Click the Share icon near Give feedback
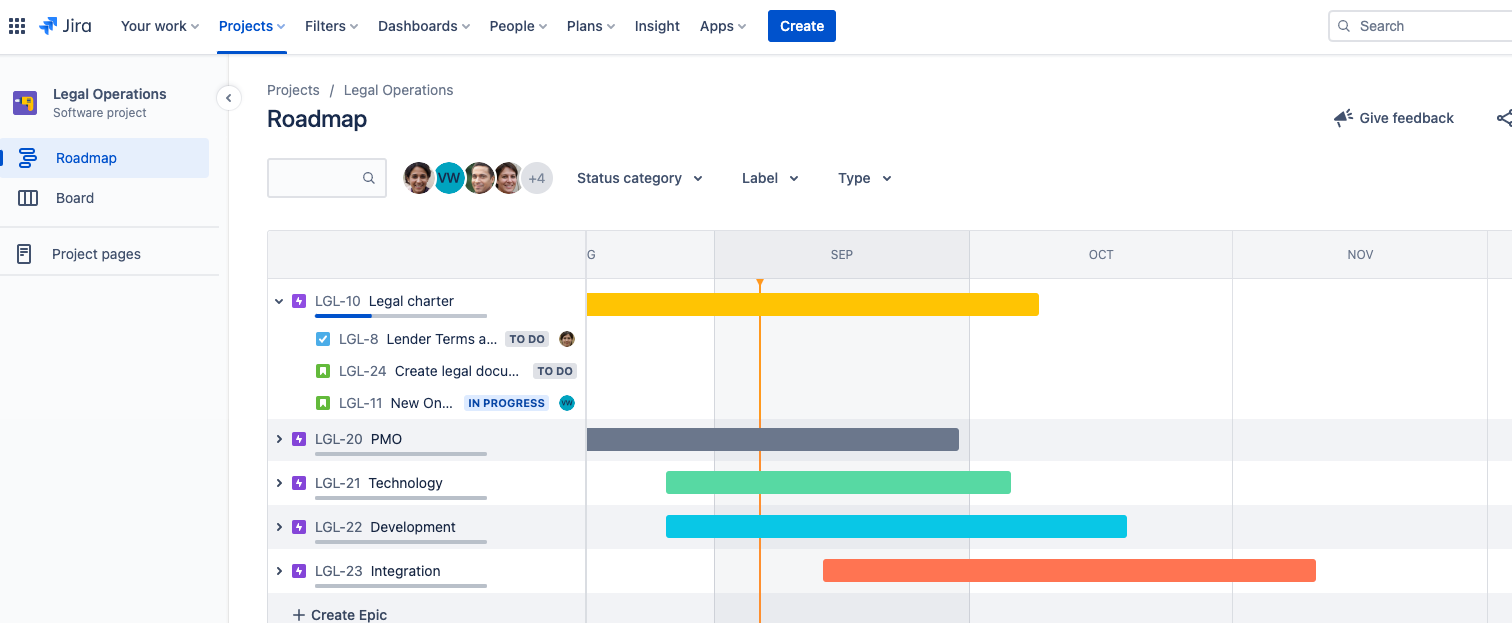This screenshot has width=1512, height=624. (1505, 117)
